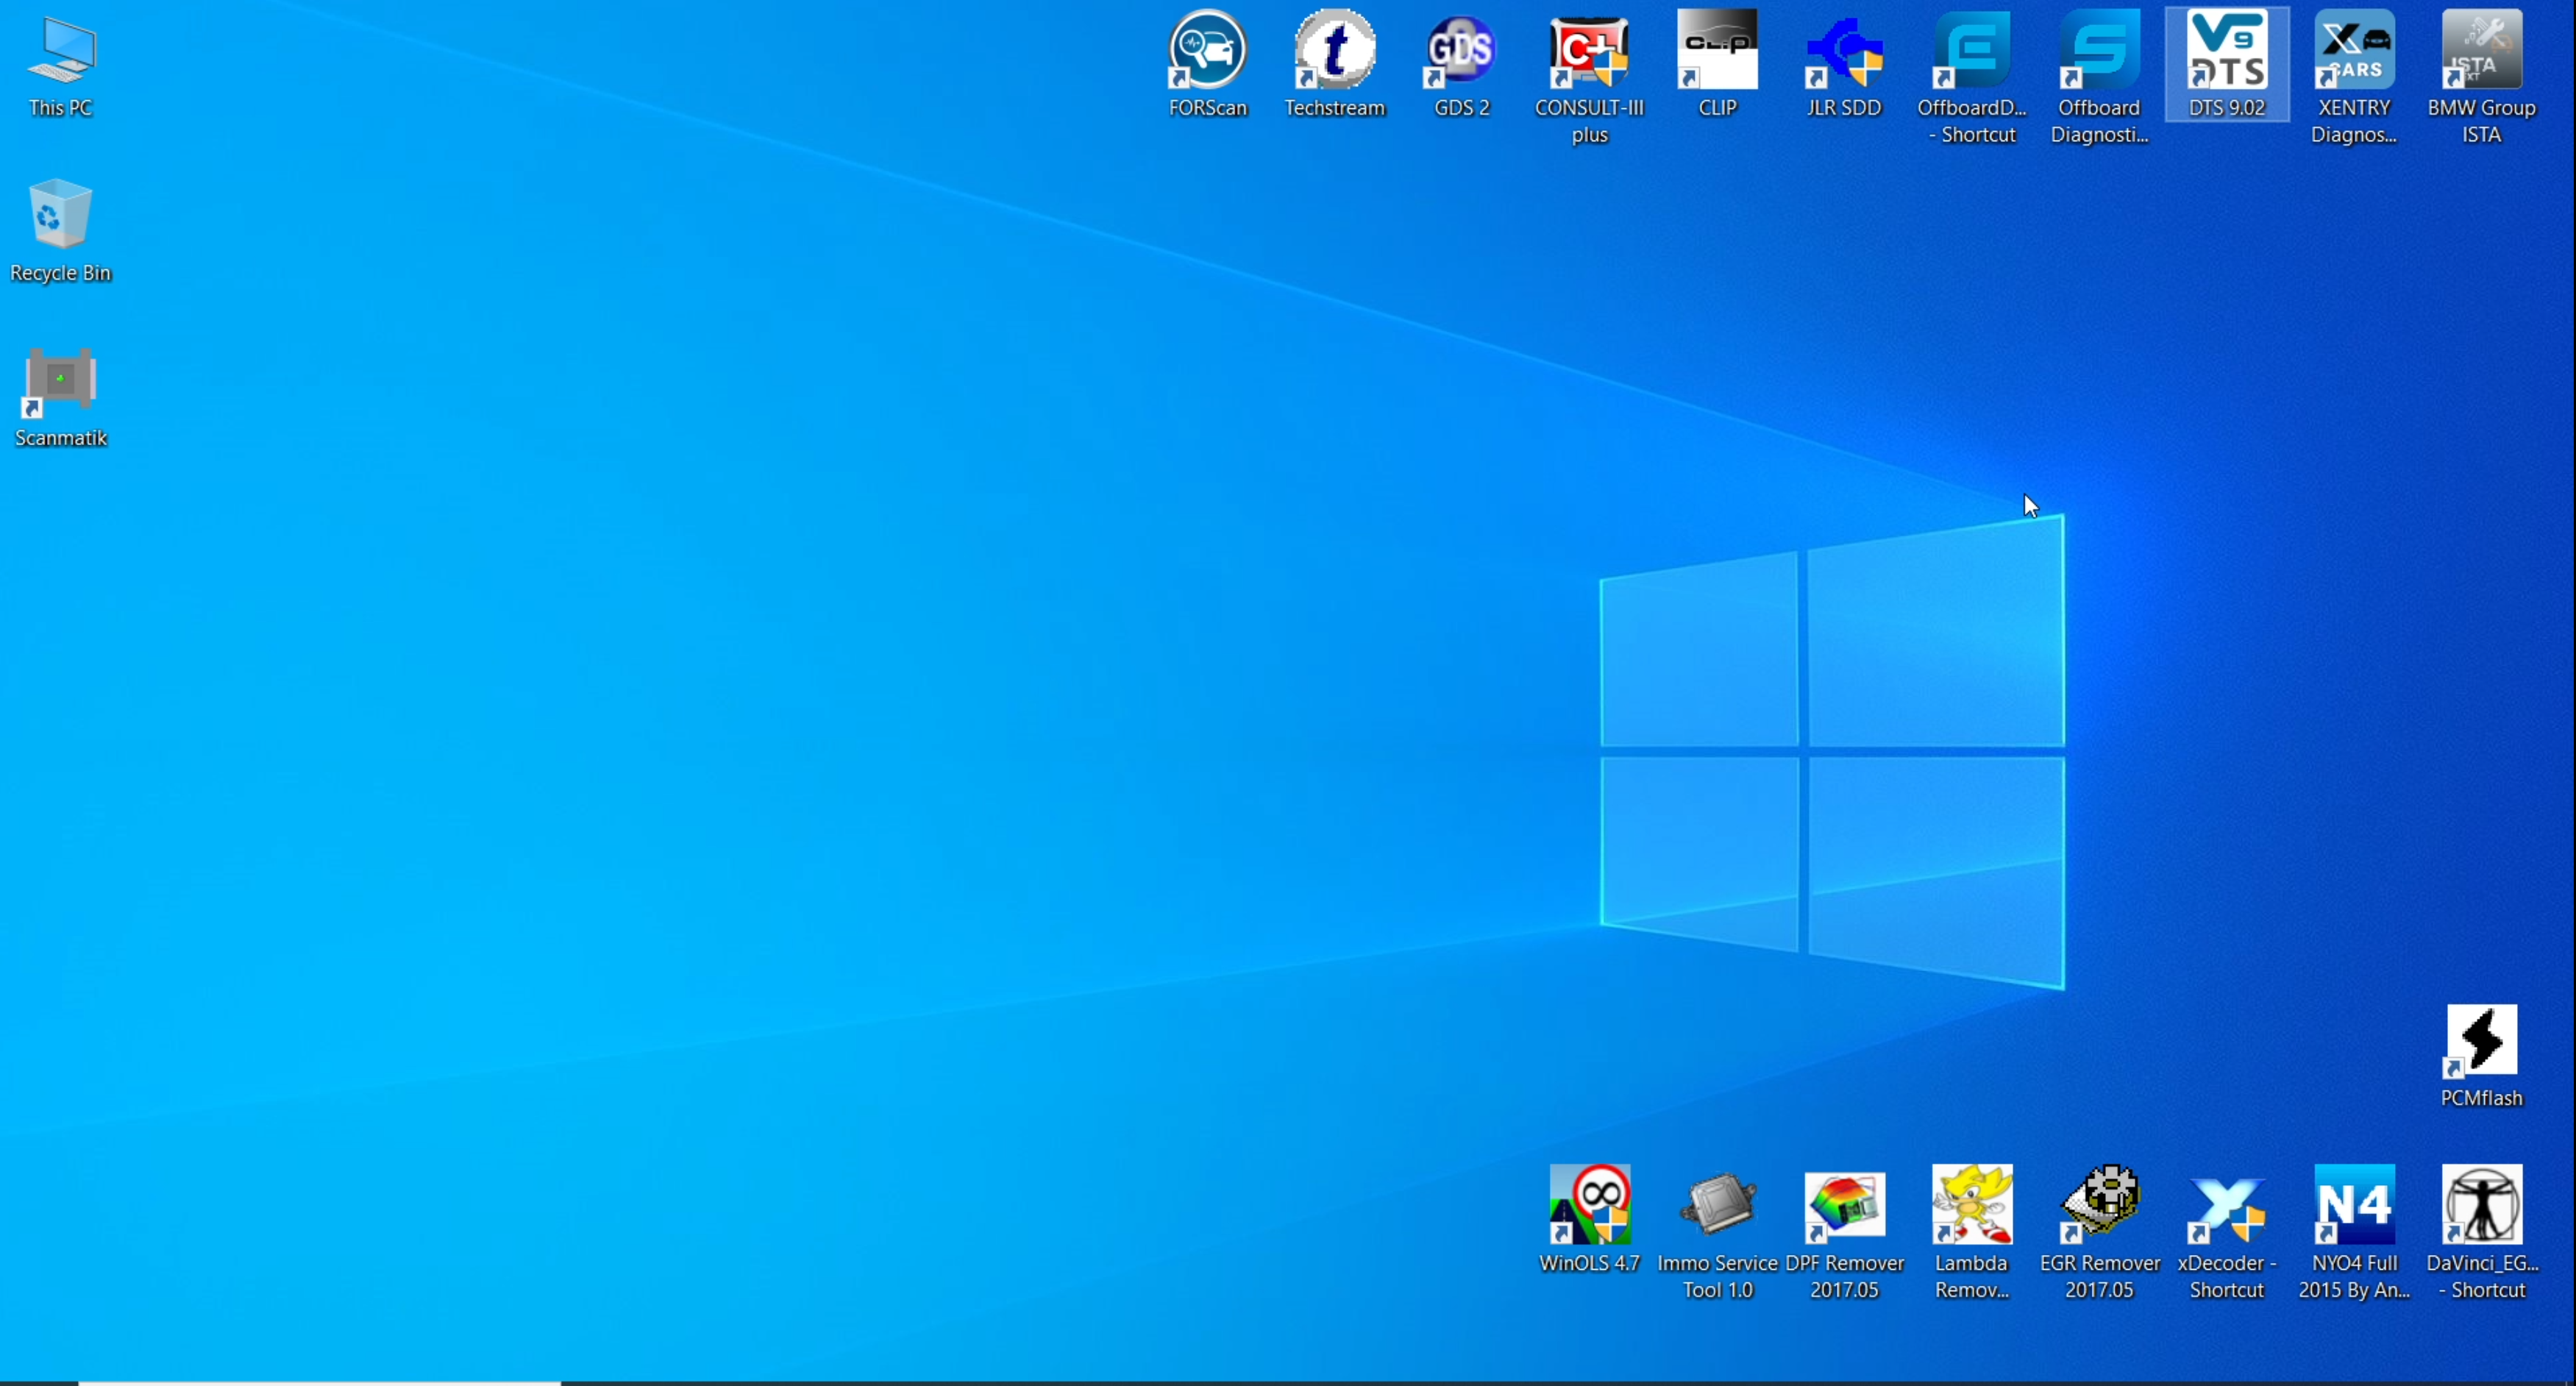Select the BMW Group ISTA icon

[2481, 50]
